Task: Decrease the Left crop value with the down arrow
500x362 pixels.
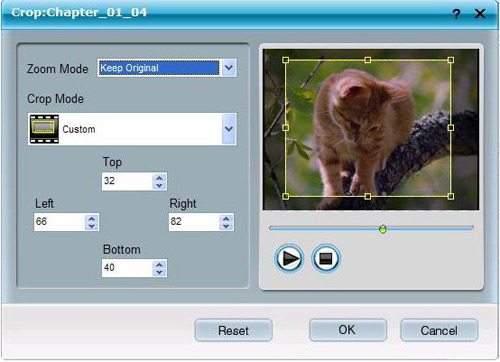Action: pyautogui.click(x=92, y=226)
